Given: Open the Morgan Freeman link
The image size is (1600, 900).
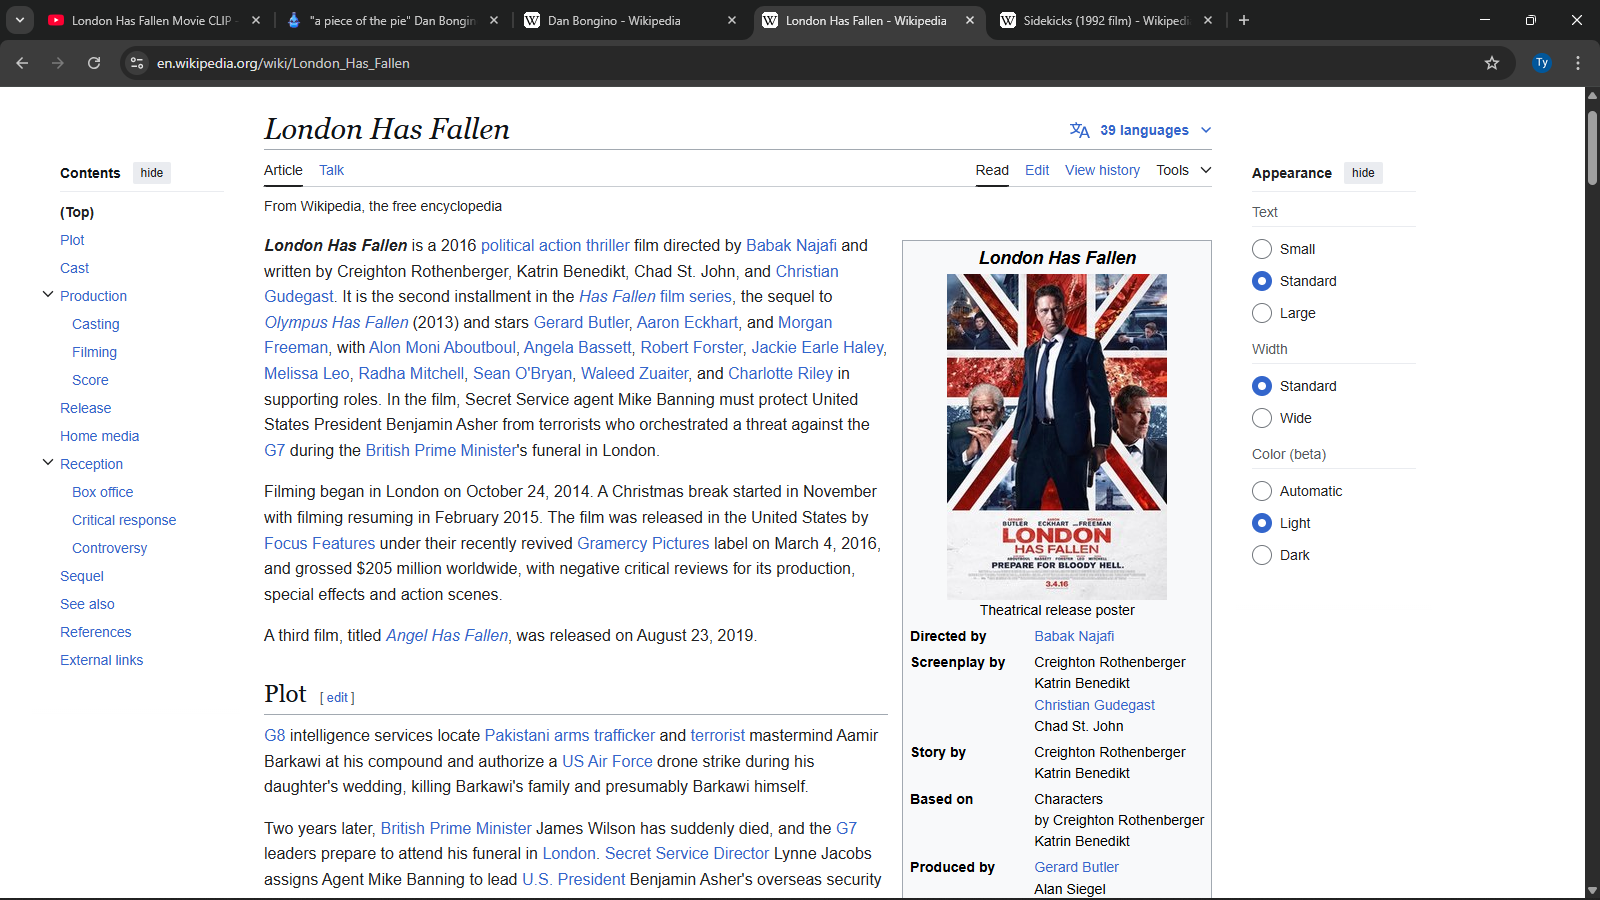Looking at the screenshot, I should pos(805,322).
